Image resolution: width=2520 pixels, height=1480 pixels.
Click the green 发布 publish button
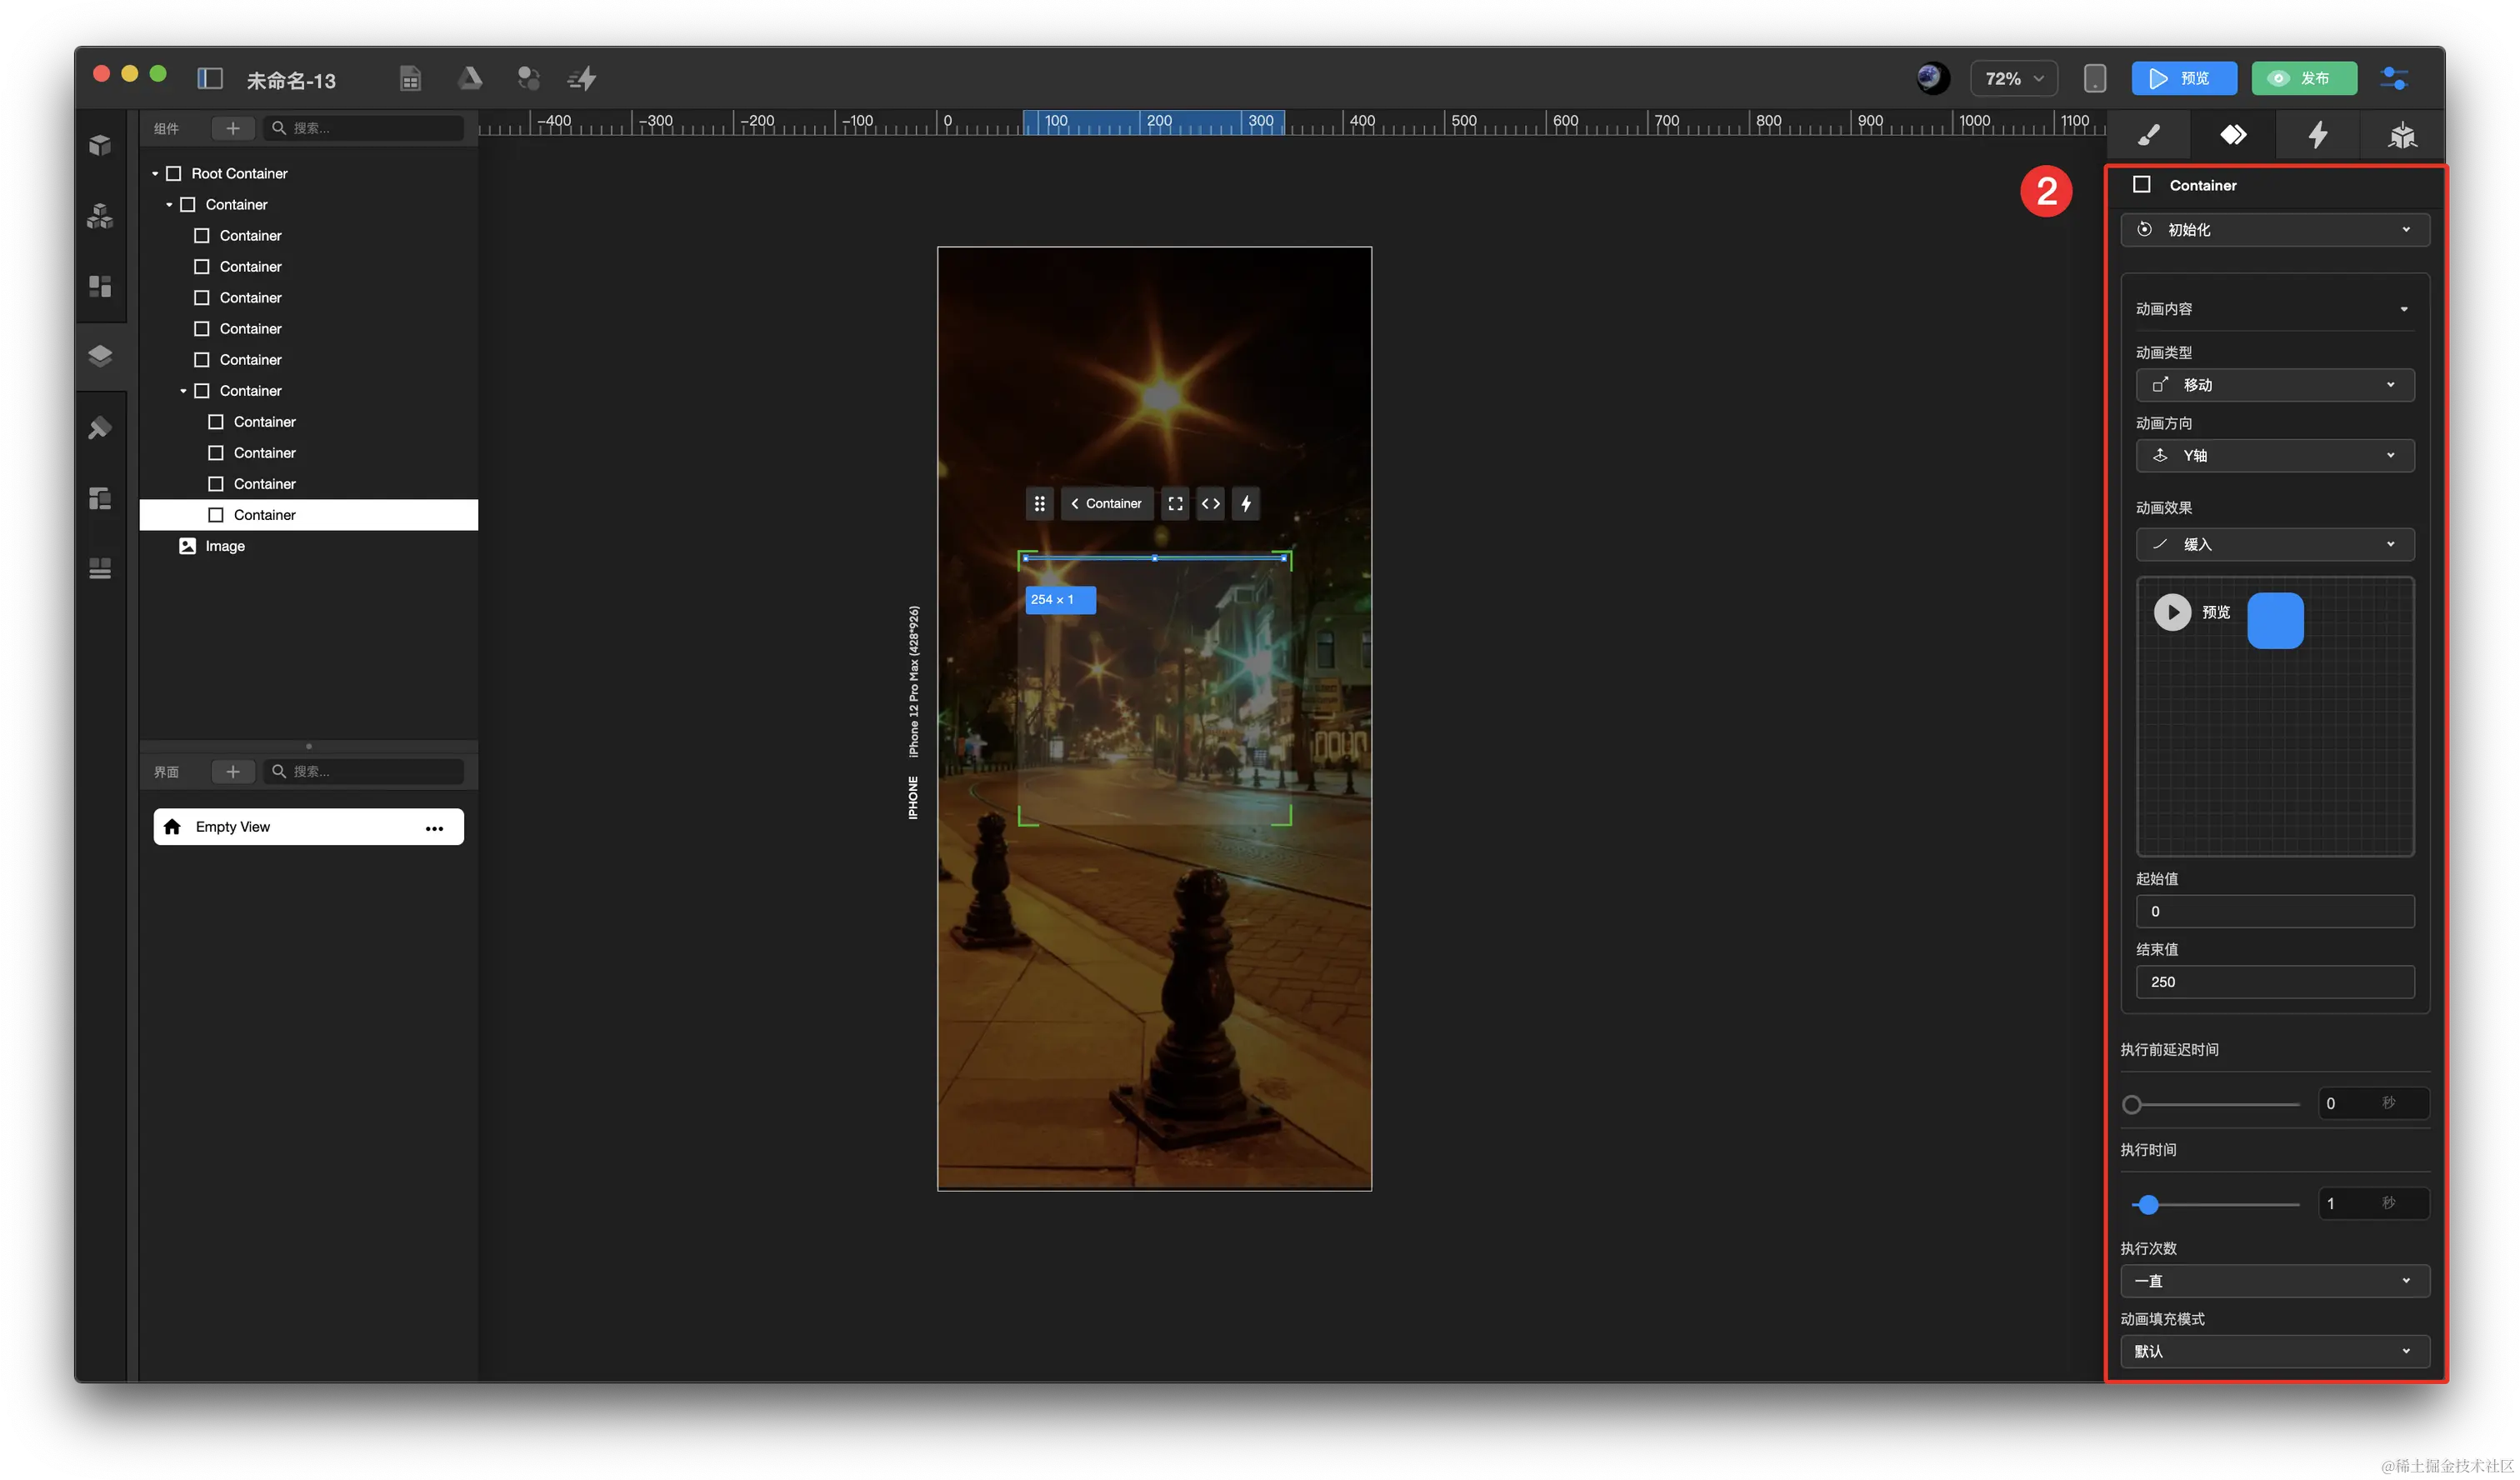[x=2303, y=78]
